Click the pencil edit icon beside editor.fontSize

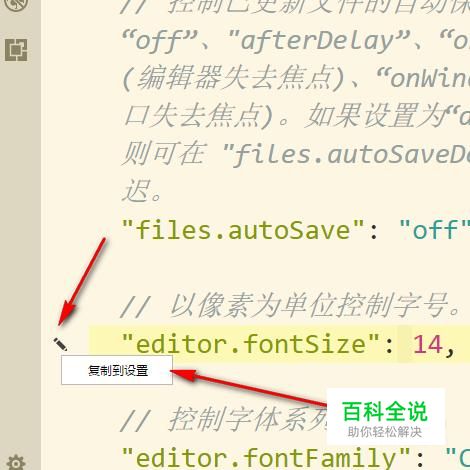click(x=60, y=344)
